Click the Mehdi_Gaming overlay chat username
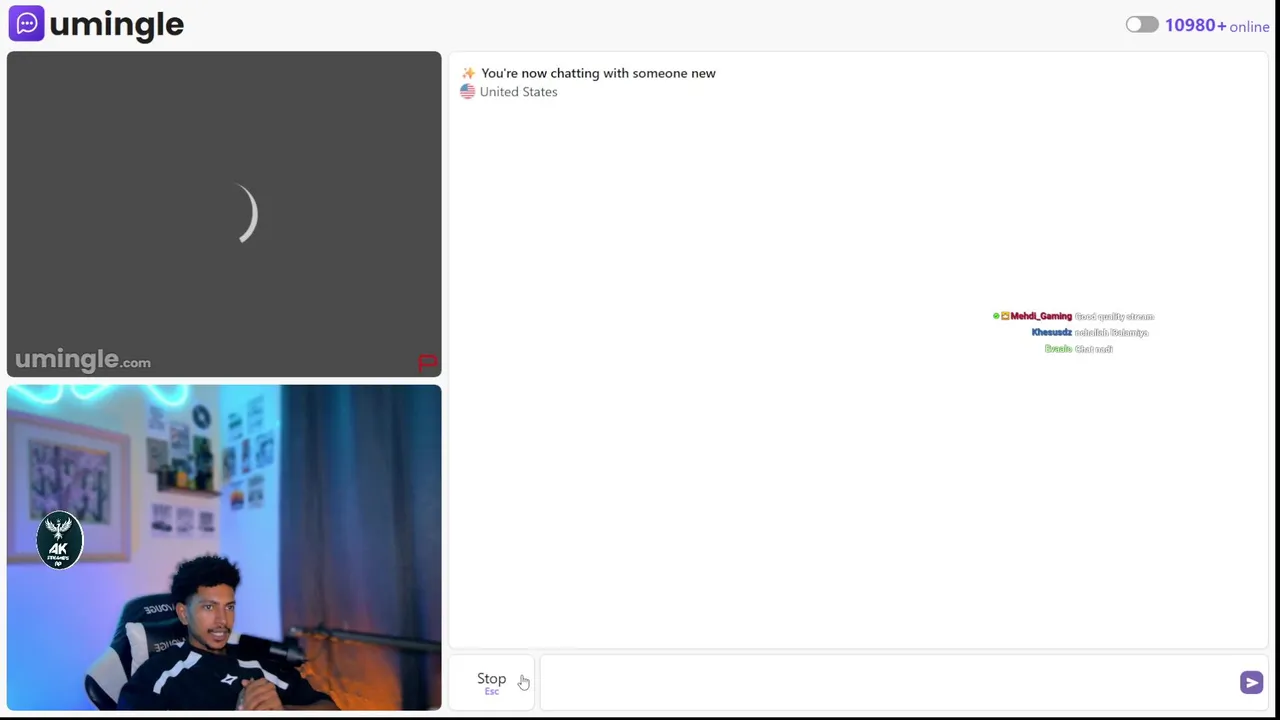1280x720 pixels. pyautogui.click(x=1041, y=316)
